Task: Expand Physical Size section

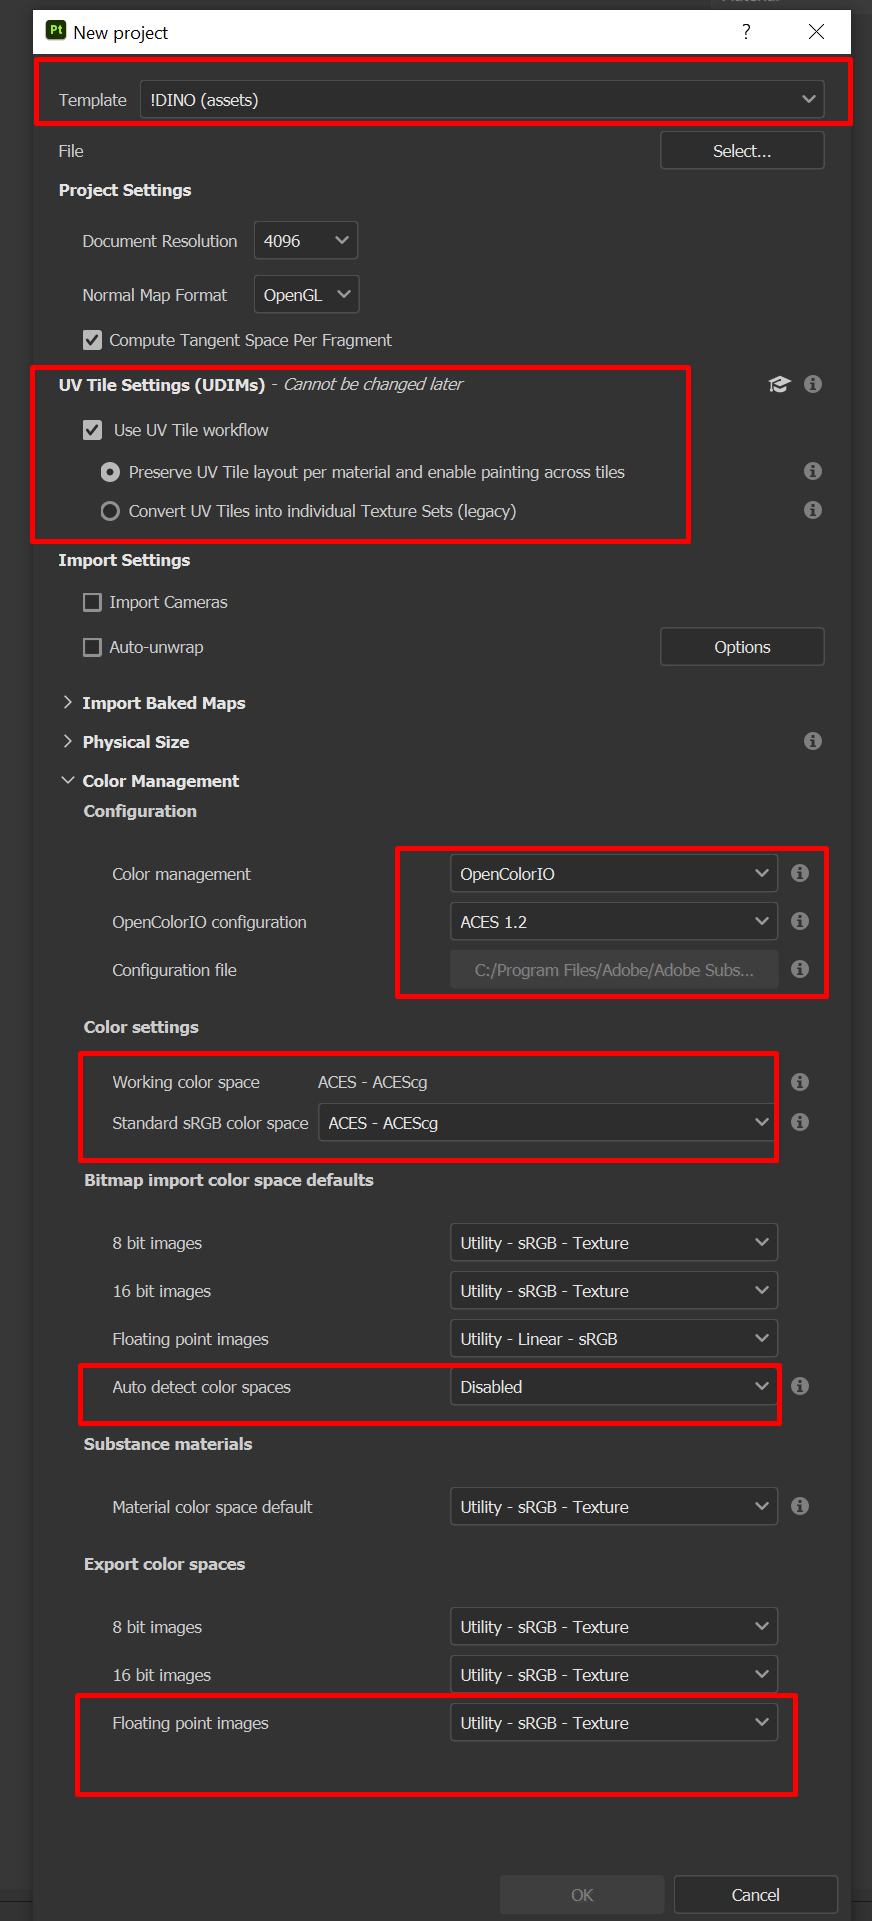Action: tap(67, 741)
